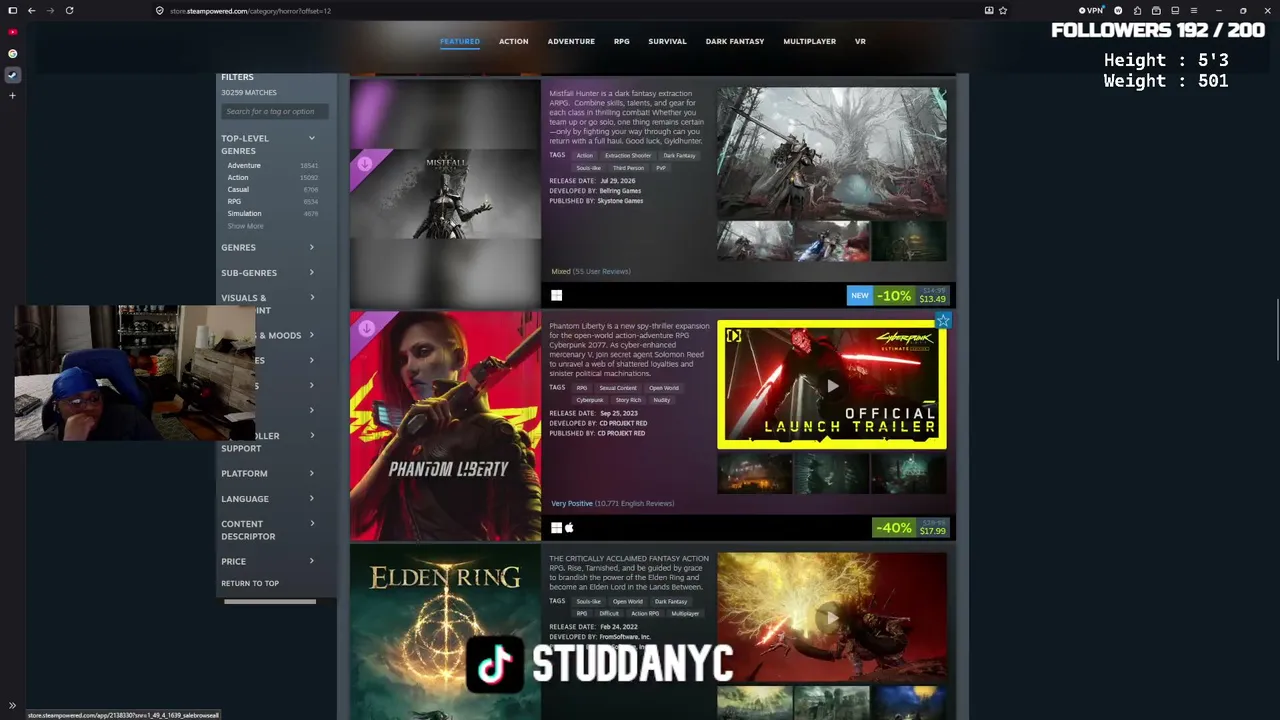Click Show More under top-level genres
This screenshot has height=720, width=1280.
click(x=245, y=226)
